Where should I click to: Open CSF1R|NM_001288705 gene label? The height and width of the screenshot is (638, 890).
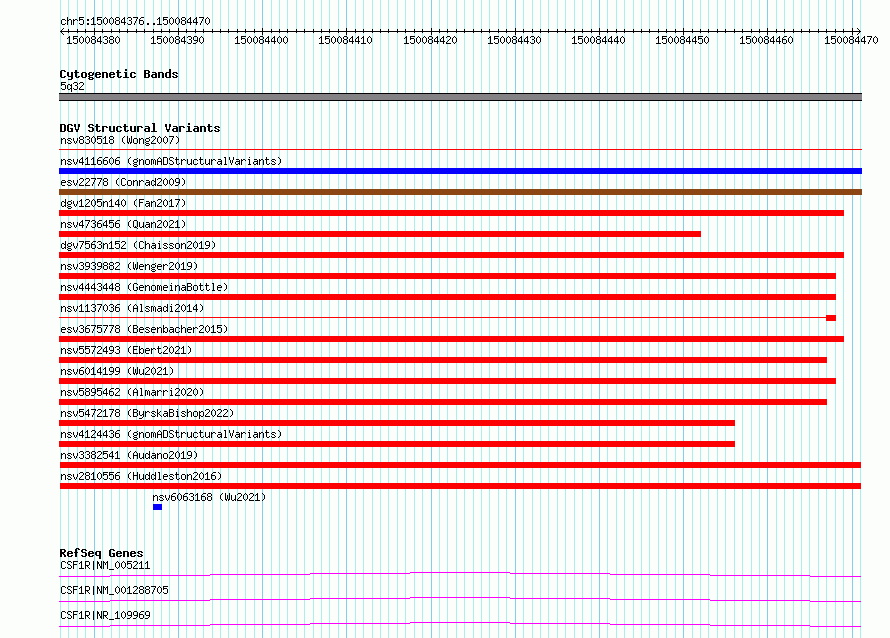pos(114,590)
